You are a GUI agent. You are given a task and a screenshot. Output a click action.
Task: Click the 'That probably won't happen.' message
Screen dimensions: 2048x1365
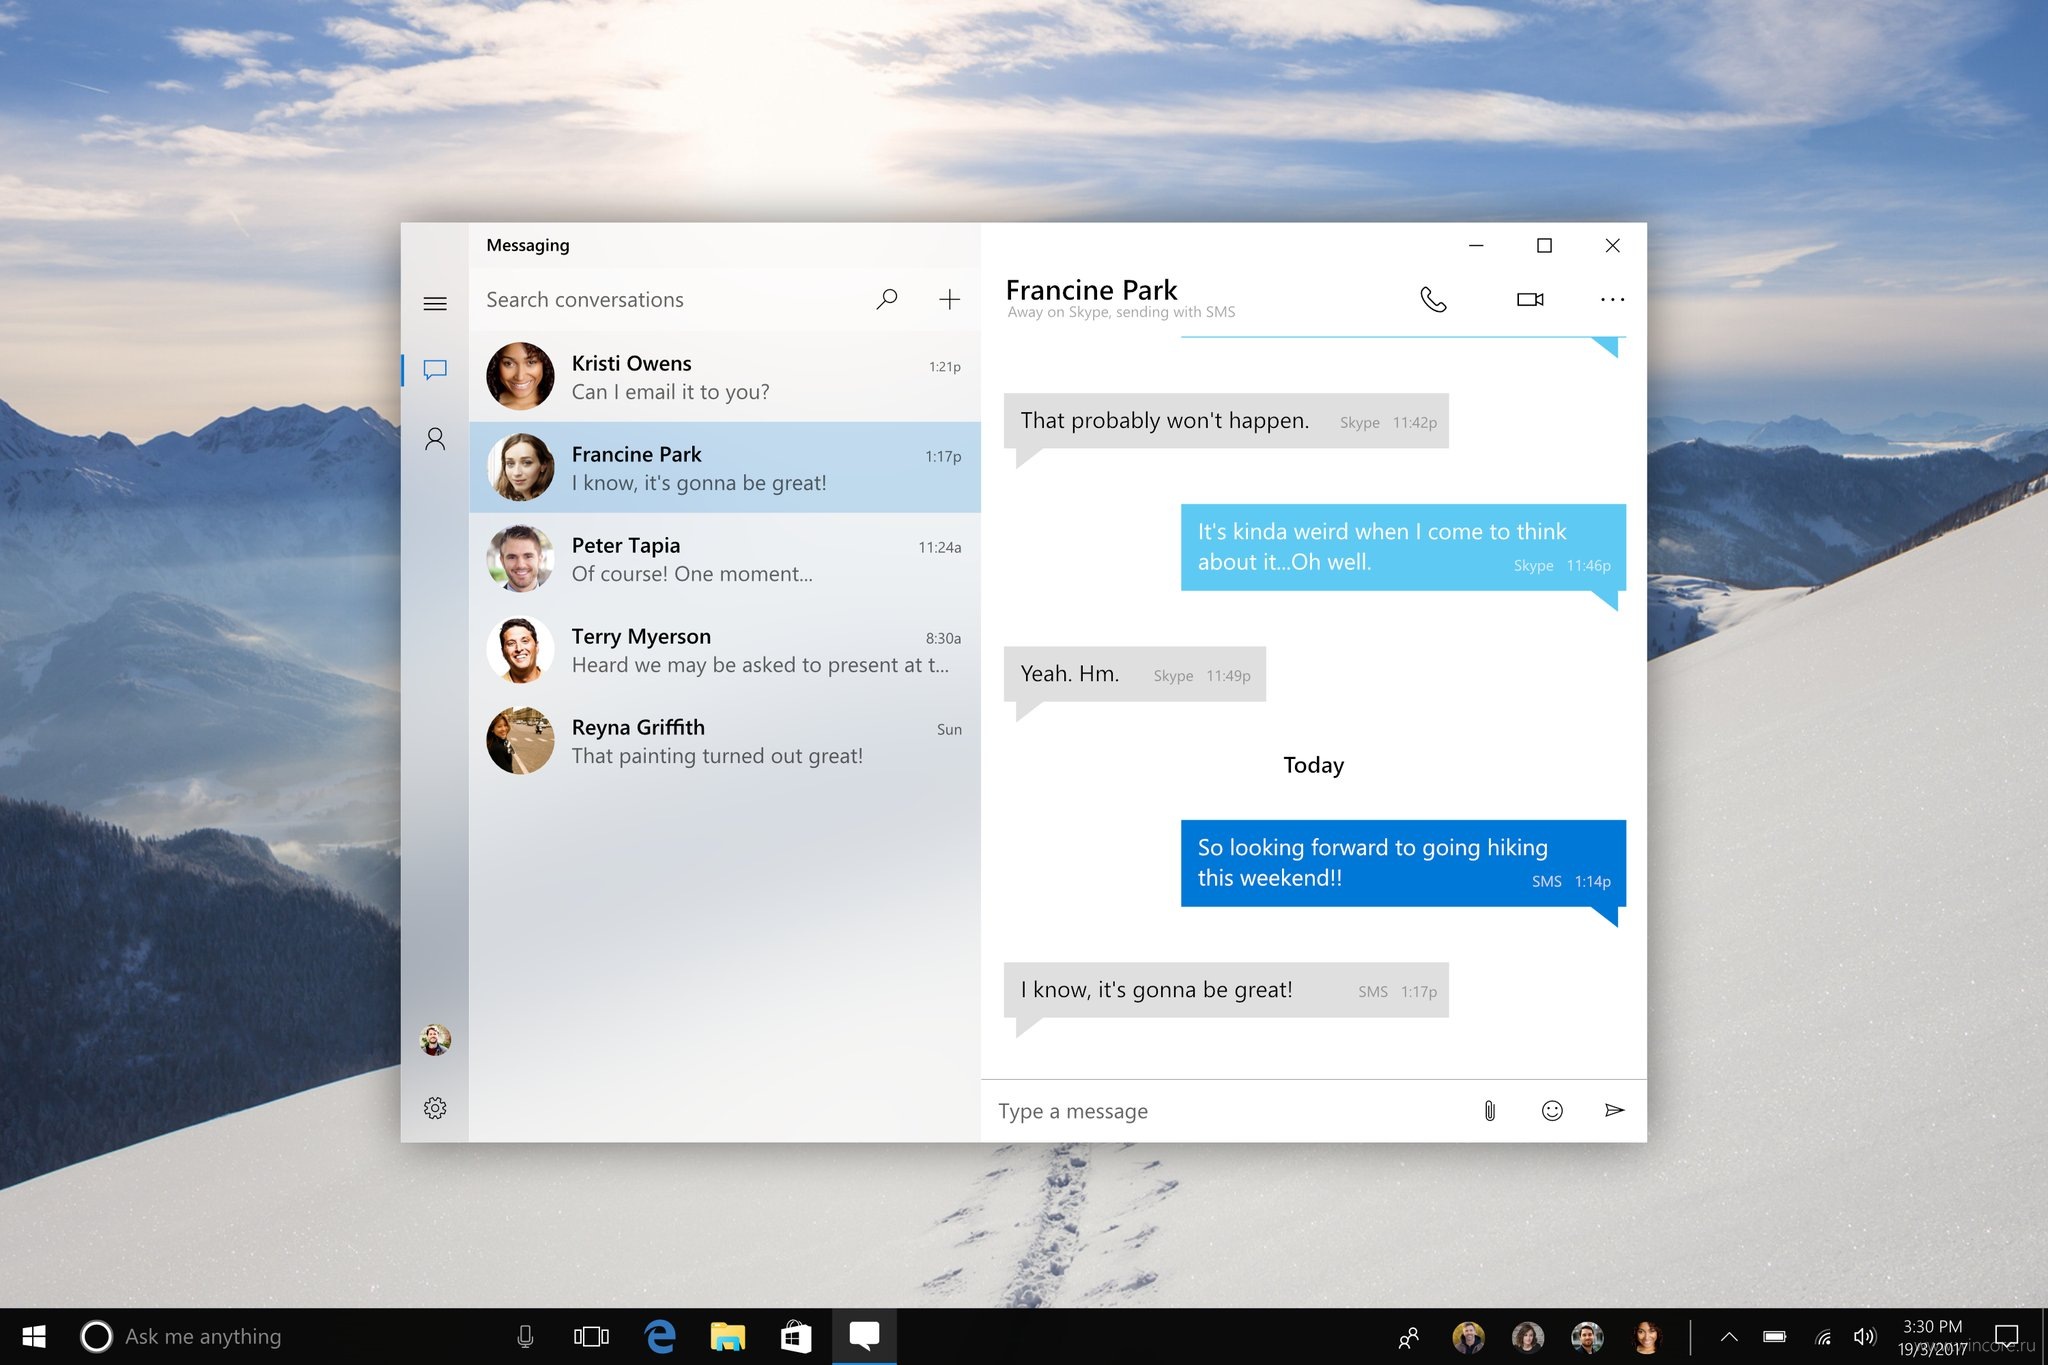1226,421
